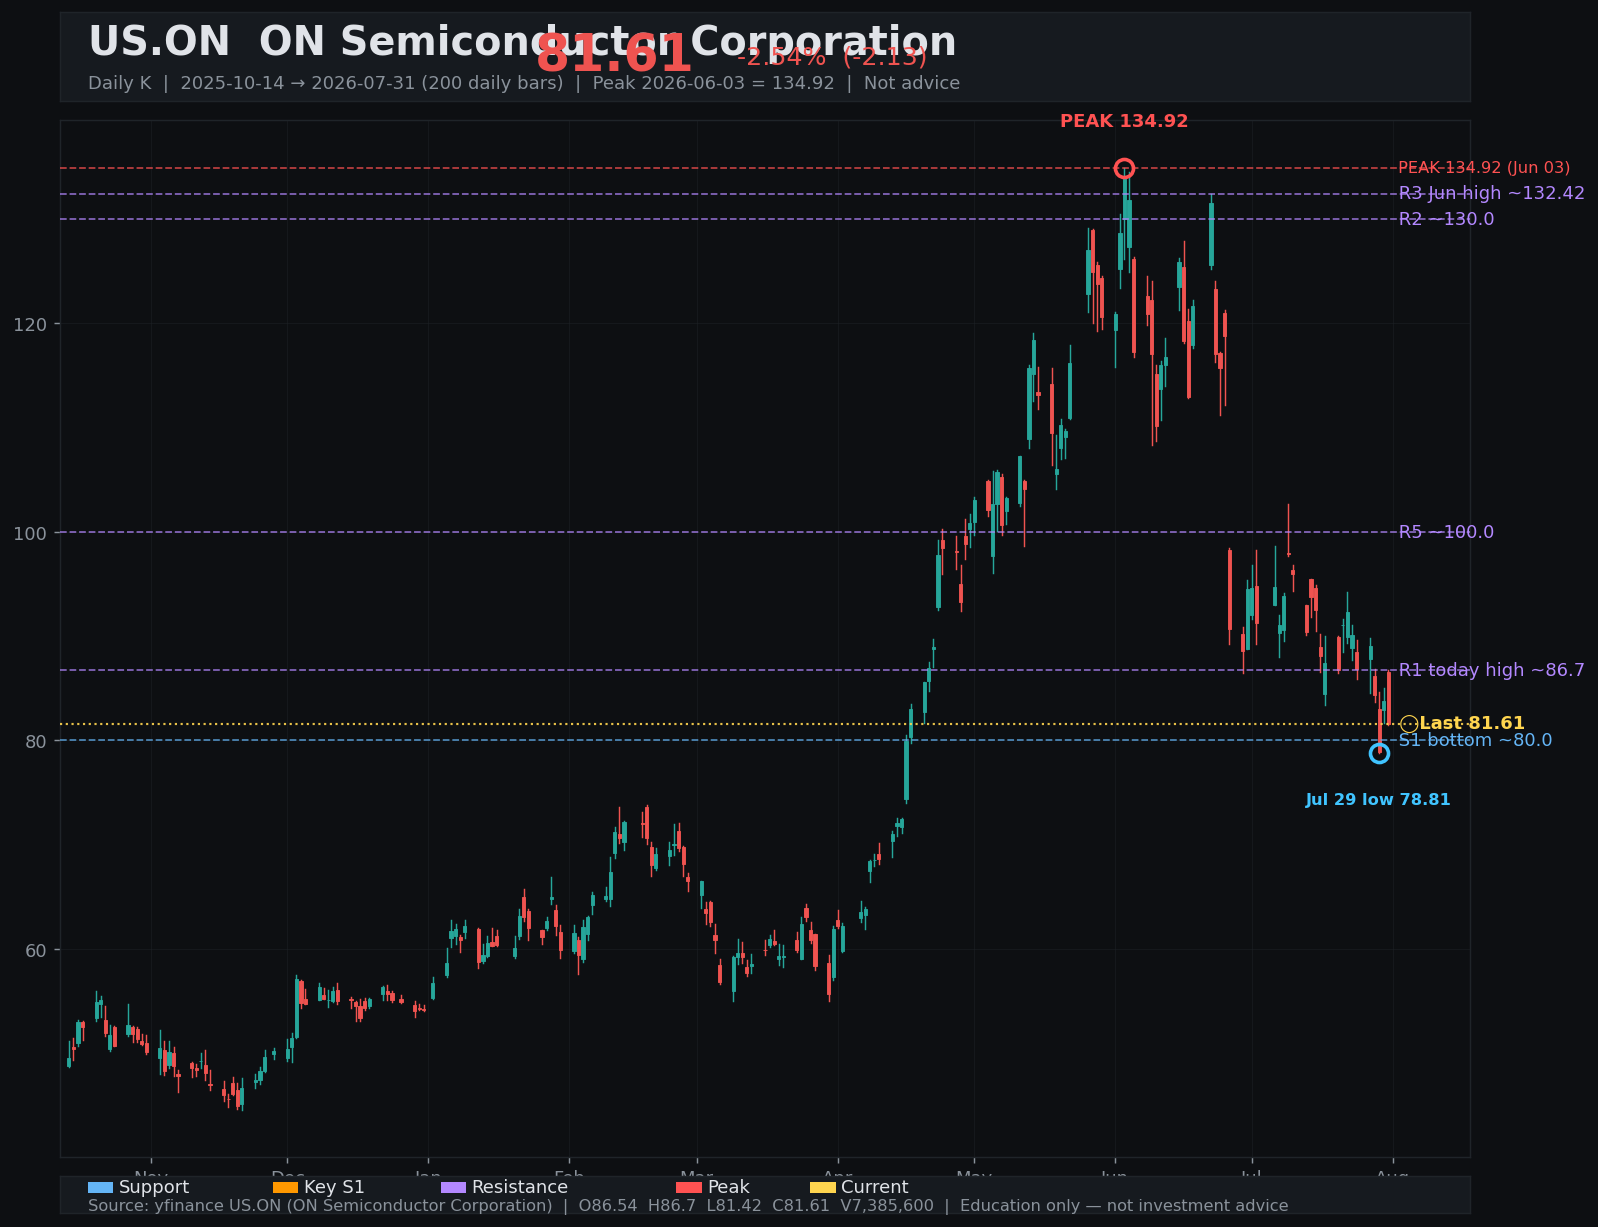This screenshot has height=1227, width=1598.
Task: Click the "Jul 29 low 78.81" annotation
Action: click(1378, 800)
